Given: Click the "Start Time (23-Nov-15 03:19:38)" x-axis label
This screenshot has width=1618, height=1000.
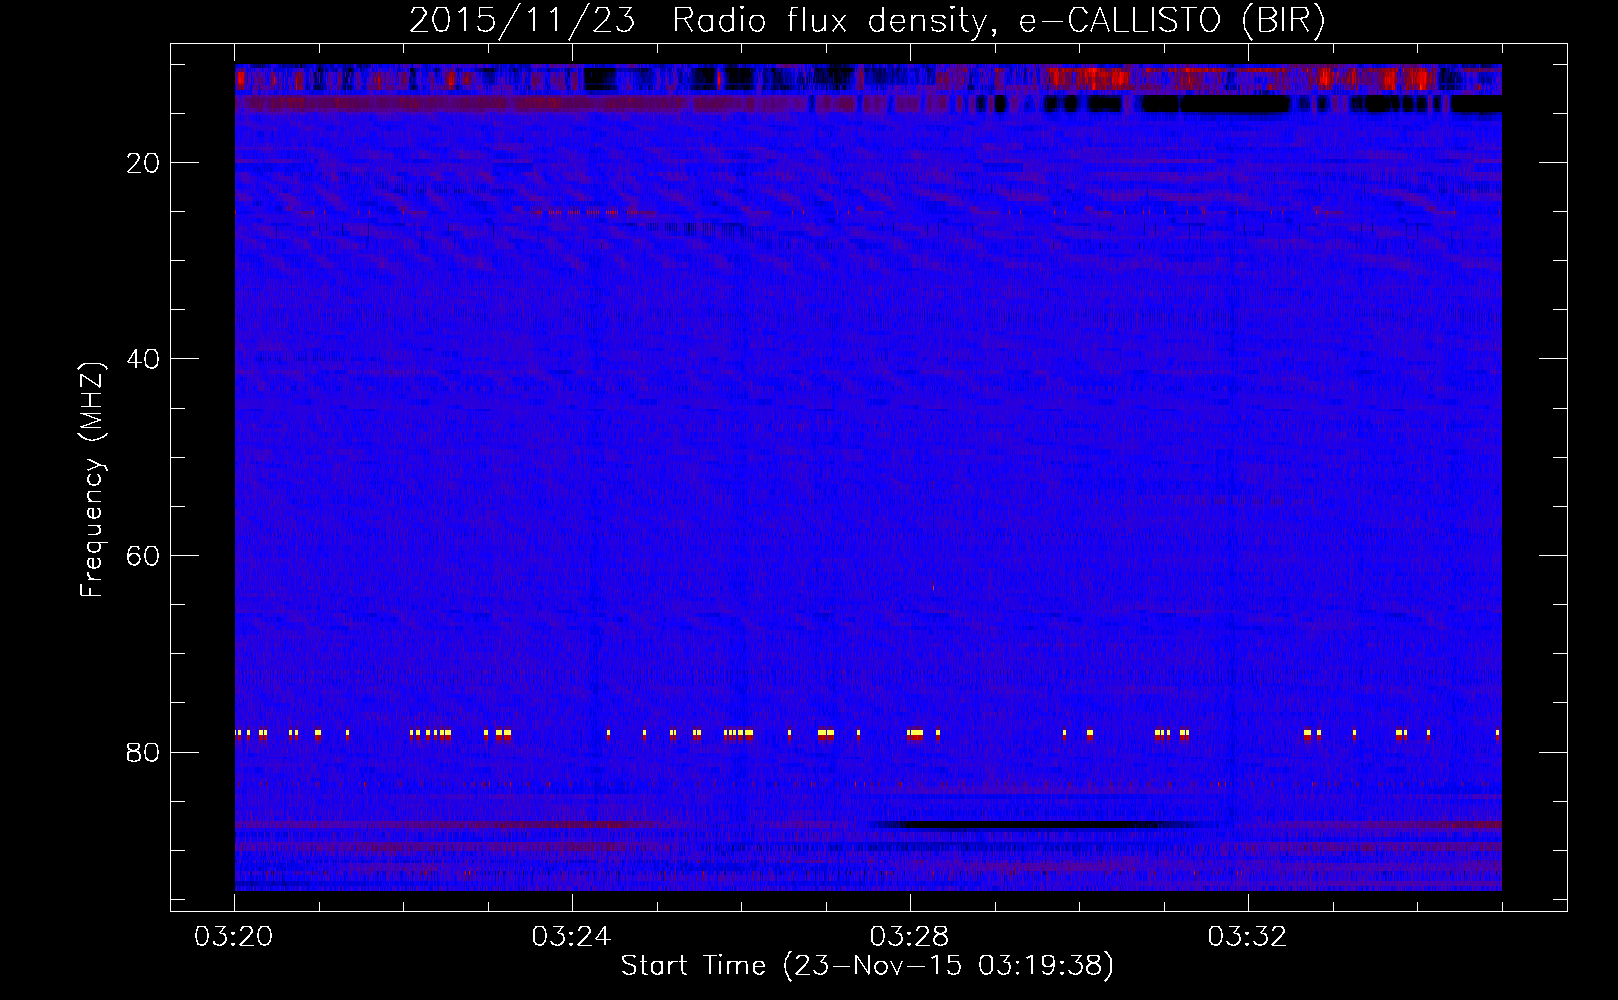Looking at the screenshot, I should tap(867, 966).
